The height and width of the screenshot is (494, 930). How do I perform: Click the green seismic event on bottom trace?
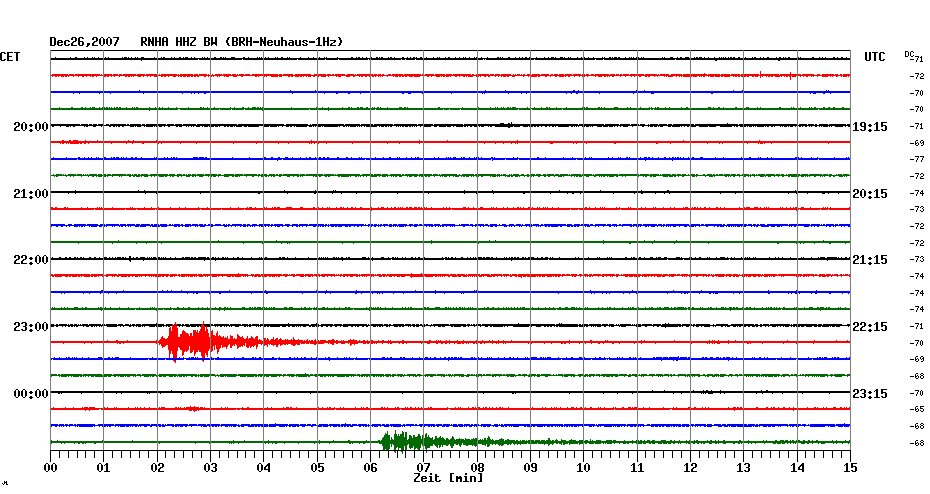pos(405,441)
